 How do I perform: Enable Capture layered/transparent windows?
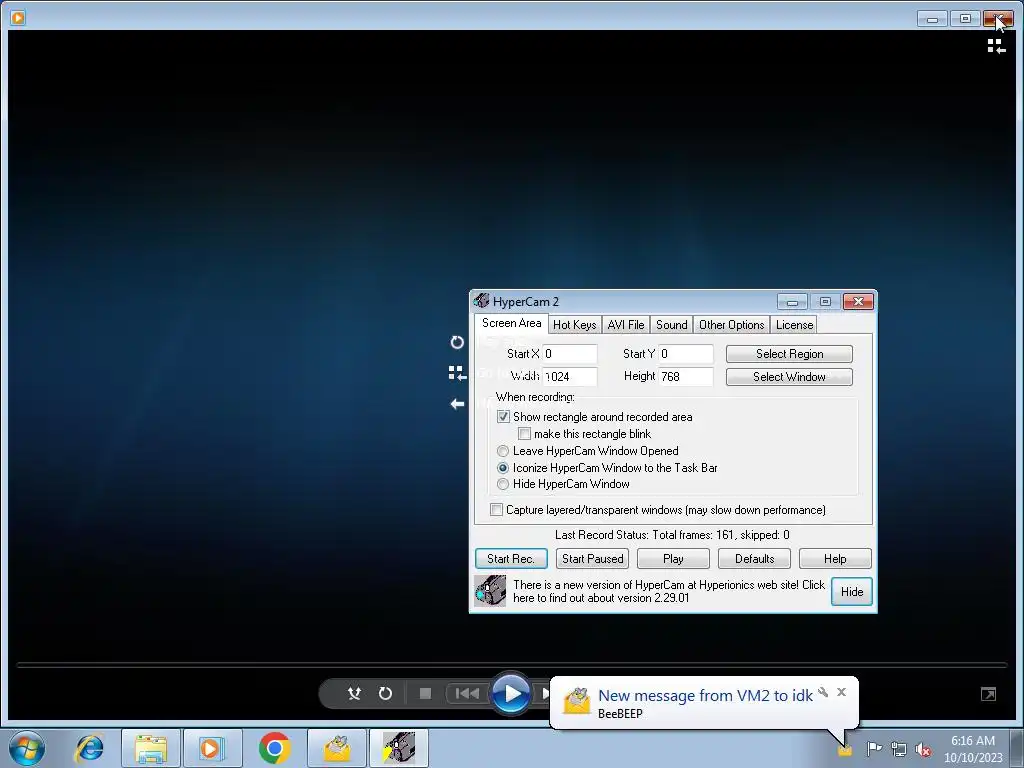click(496, 509)
